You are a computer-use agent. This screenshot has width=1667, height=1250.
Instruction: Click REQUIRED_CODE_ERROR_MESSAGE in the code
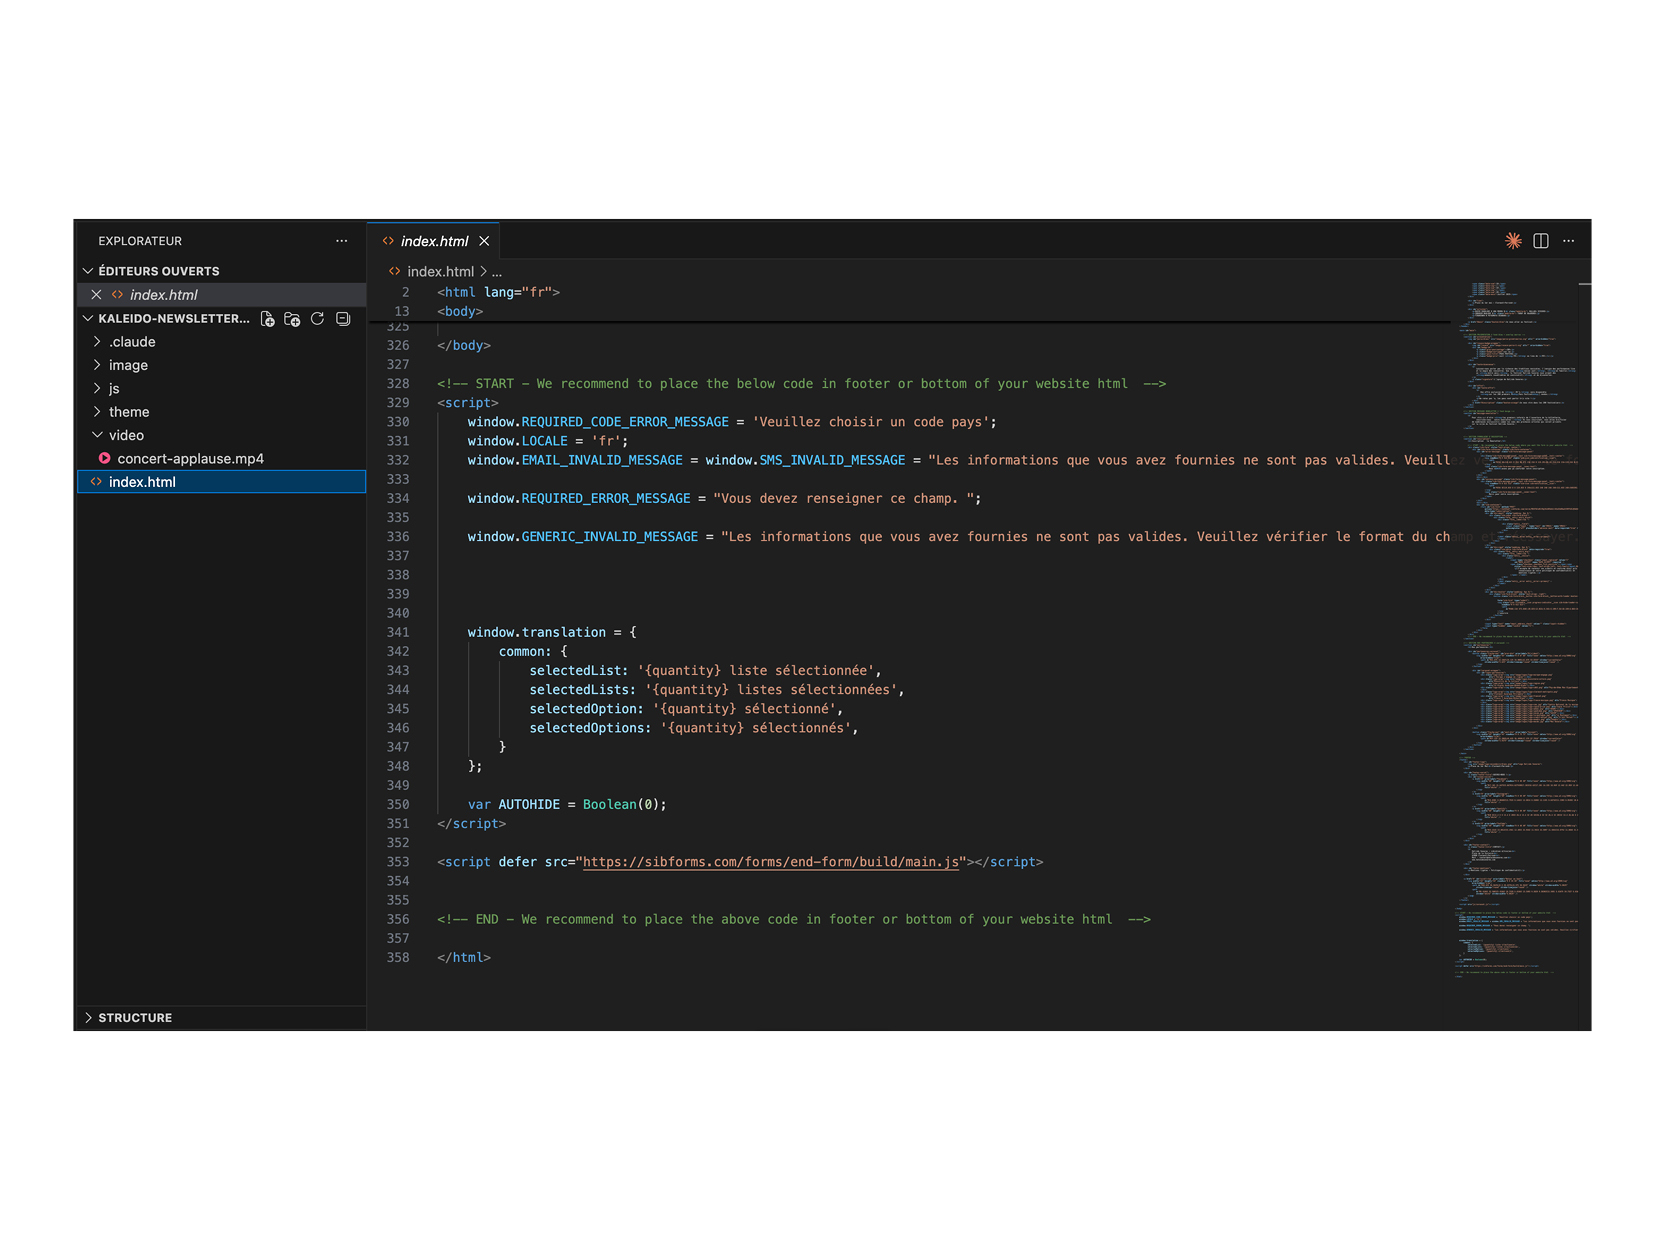coord(625,422)
